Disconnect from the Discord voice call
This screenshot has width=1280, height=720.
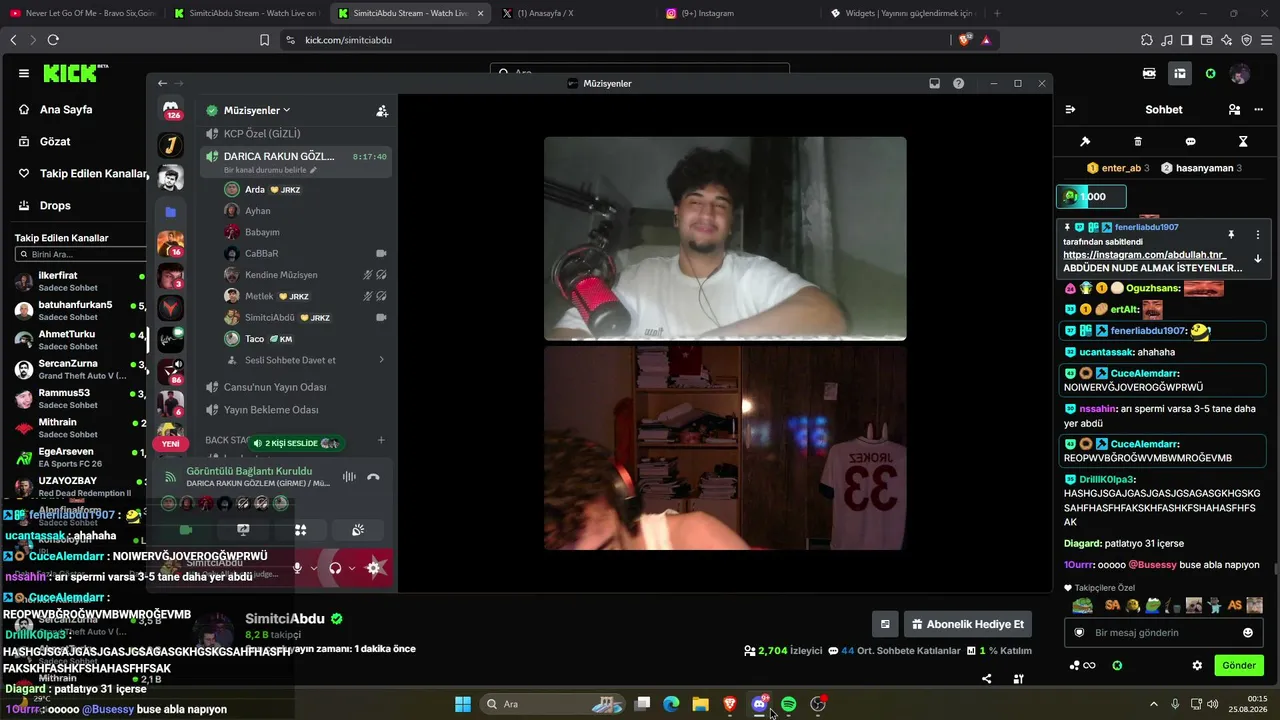(373, 477)
